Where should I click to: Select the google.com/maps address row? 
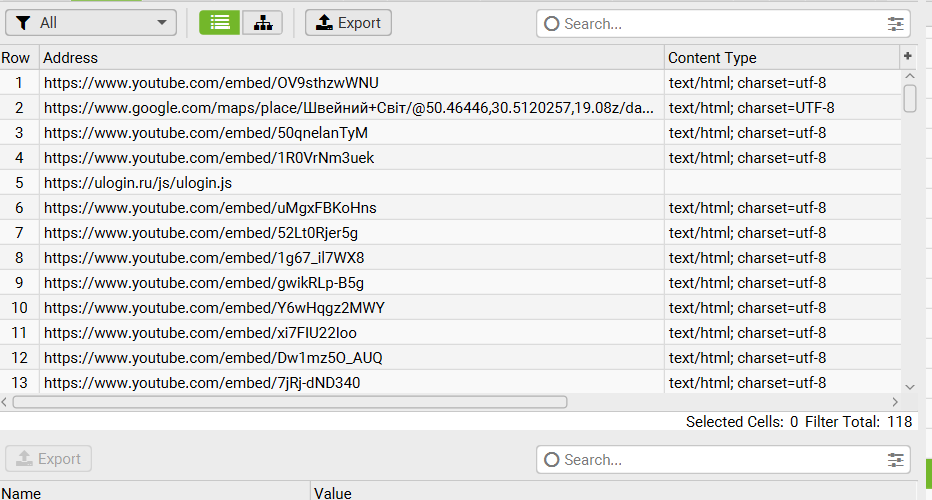pyautogui.click(x=352, y=108)
